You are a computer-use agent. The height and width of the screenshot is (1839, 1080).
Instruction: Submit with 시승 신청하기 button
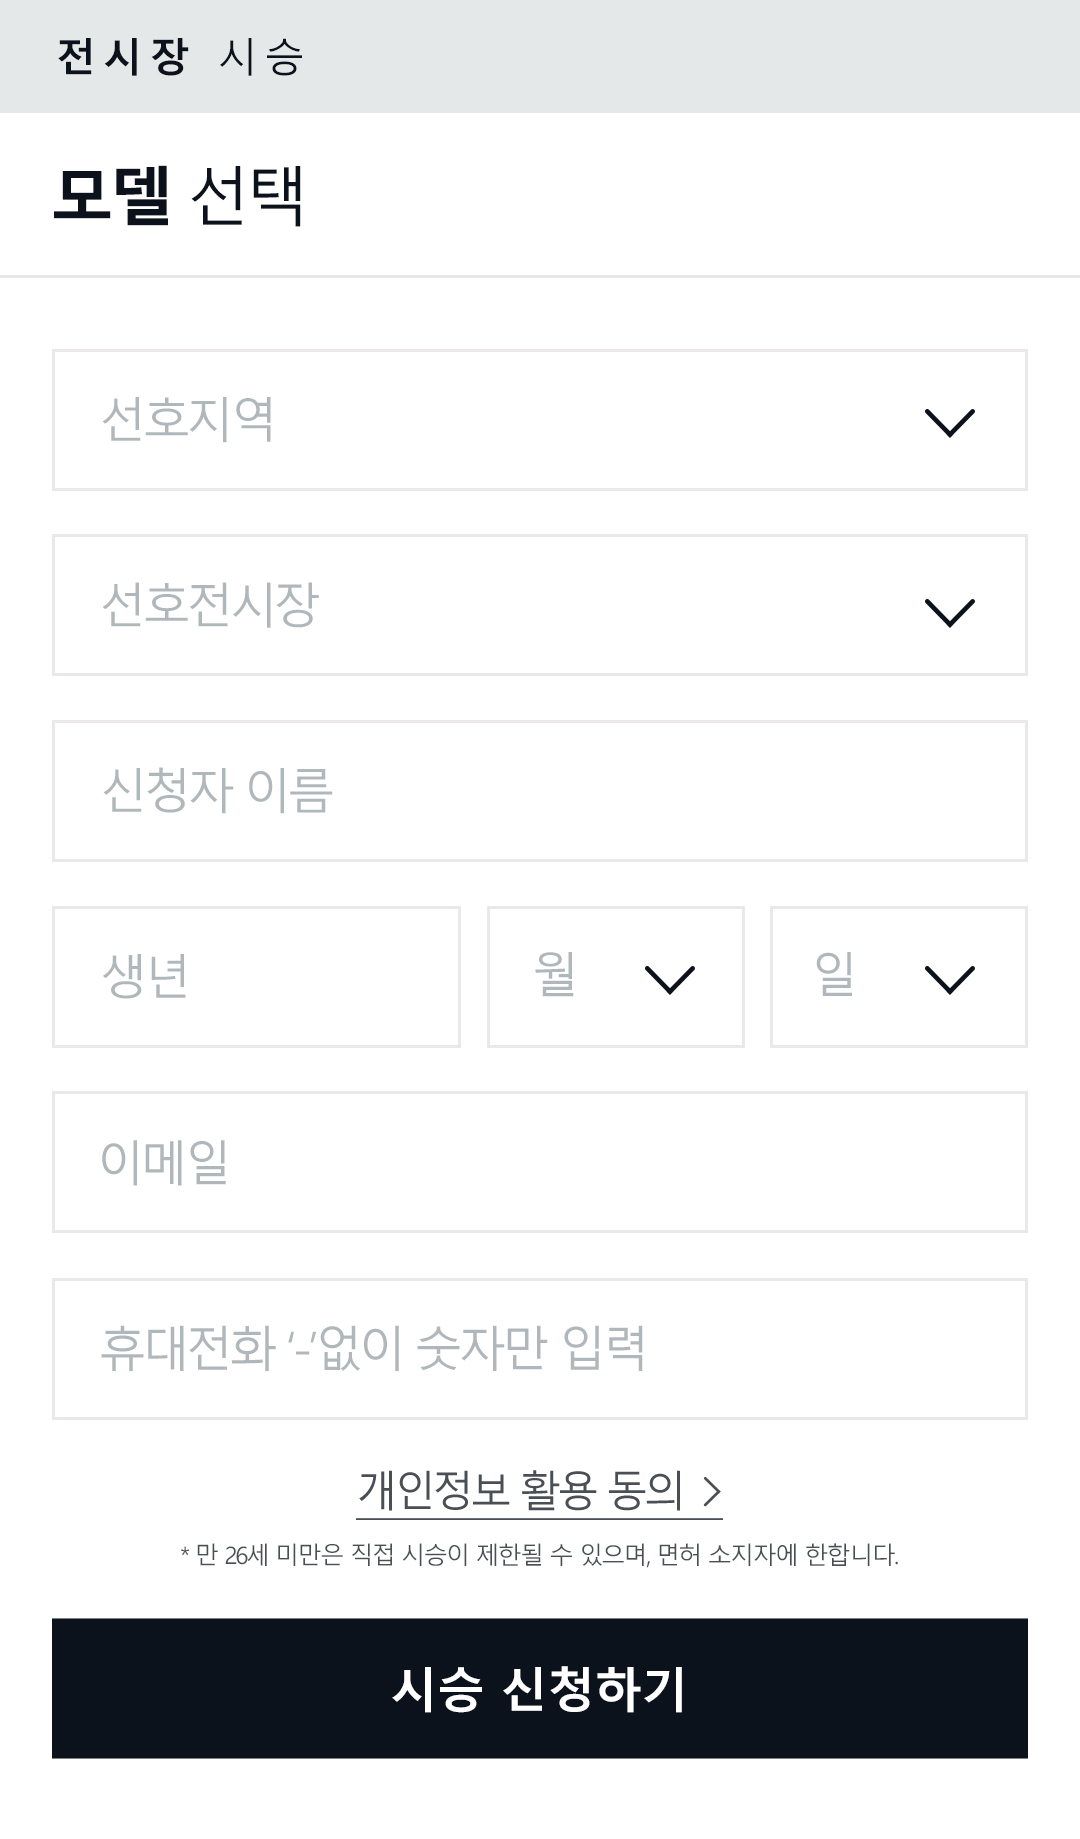(540, 1688)
